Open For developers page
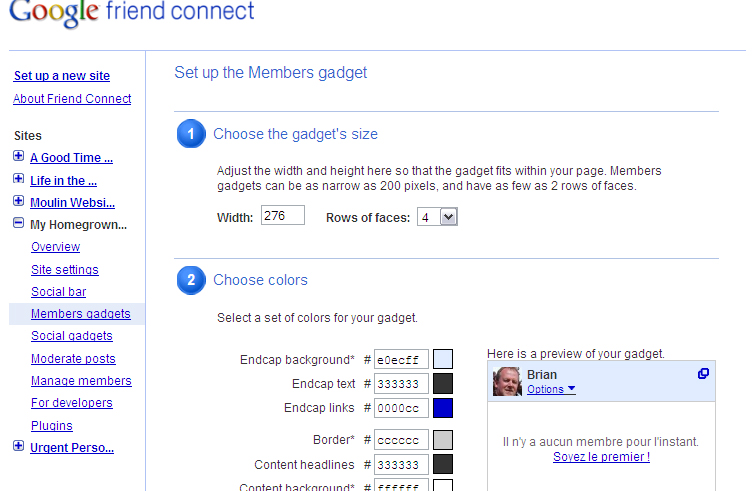754x491 pixels. tap(72, 403)
